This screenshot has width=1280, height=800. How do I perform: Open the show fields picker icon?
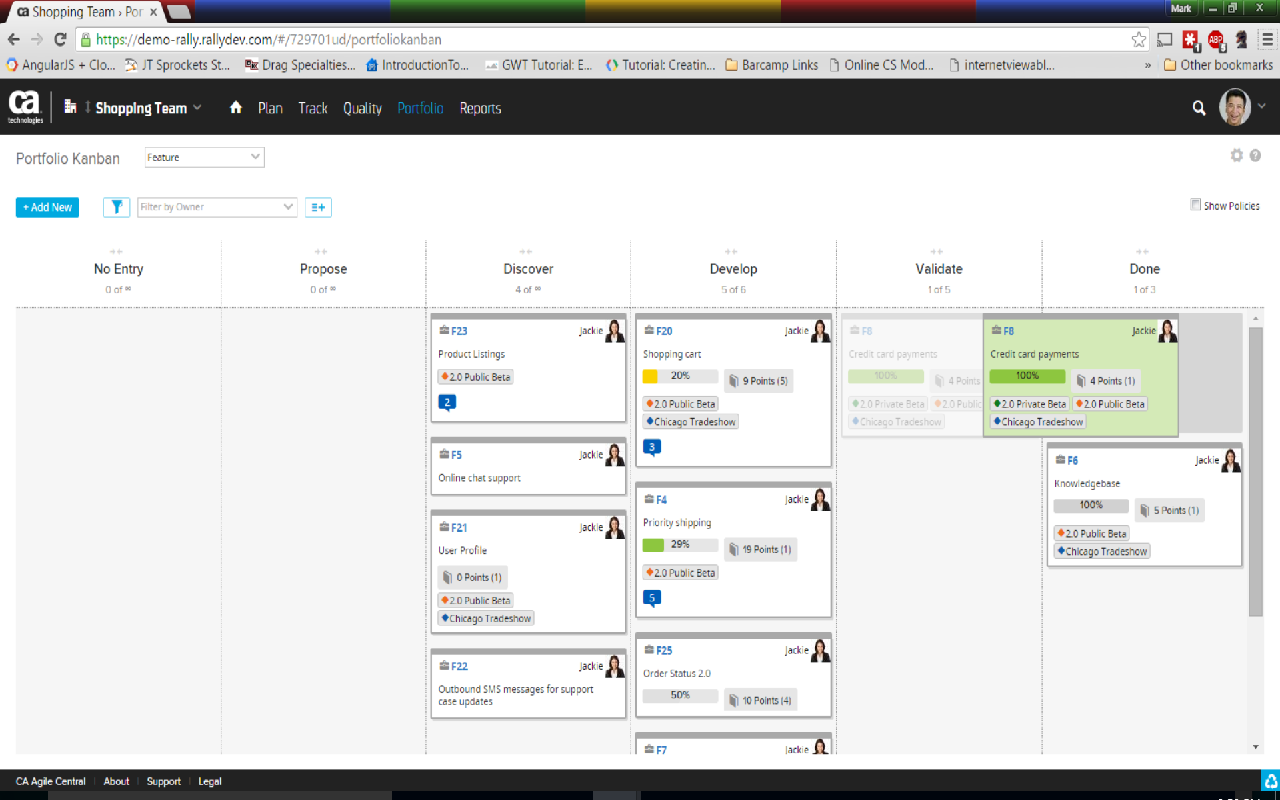pos(318,207)
